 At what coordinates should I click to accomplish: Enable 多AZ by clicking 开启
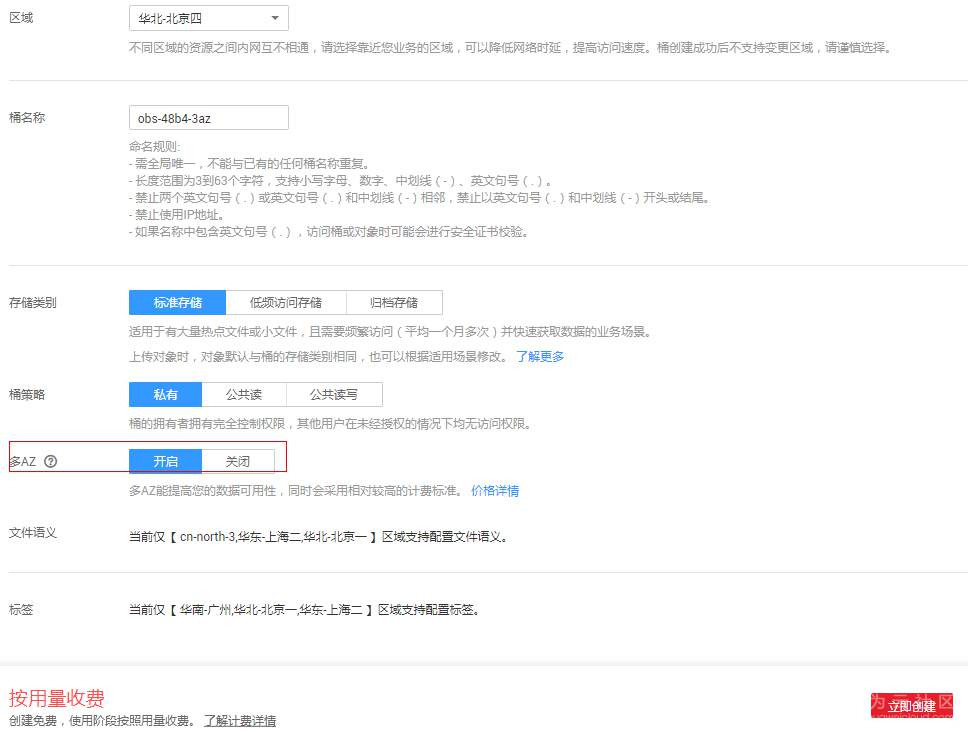click(166, 461)
